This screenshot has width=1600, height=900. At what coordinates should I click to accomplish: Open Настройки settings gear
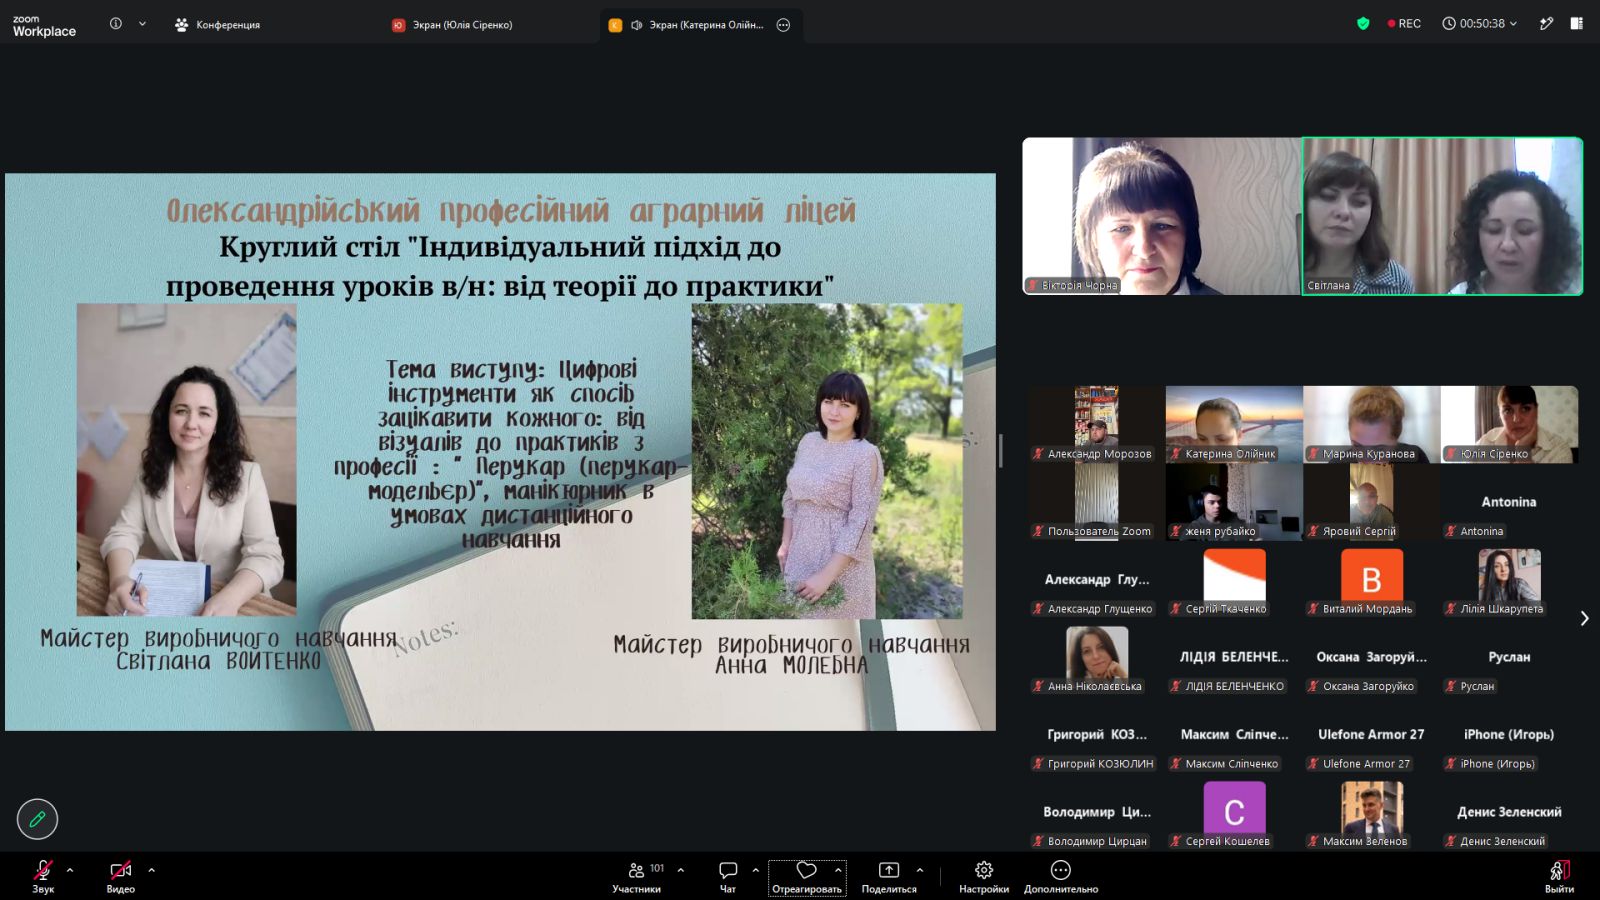984,876
